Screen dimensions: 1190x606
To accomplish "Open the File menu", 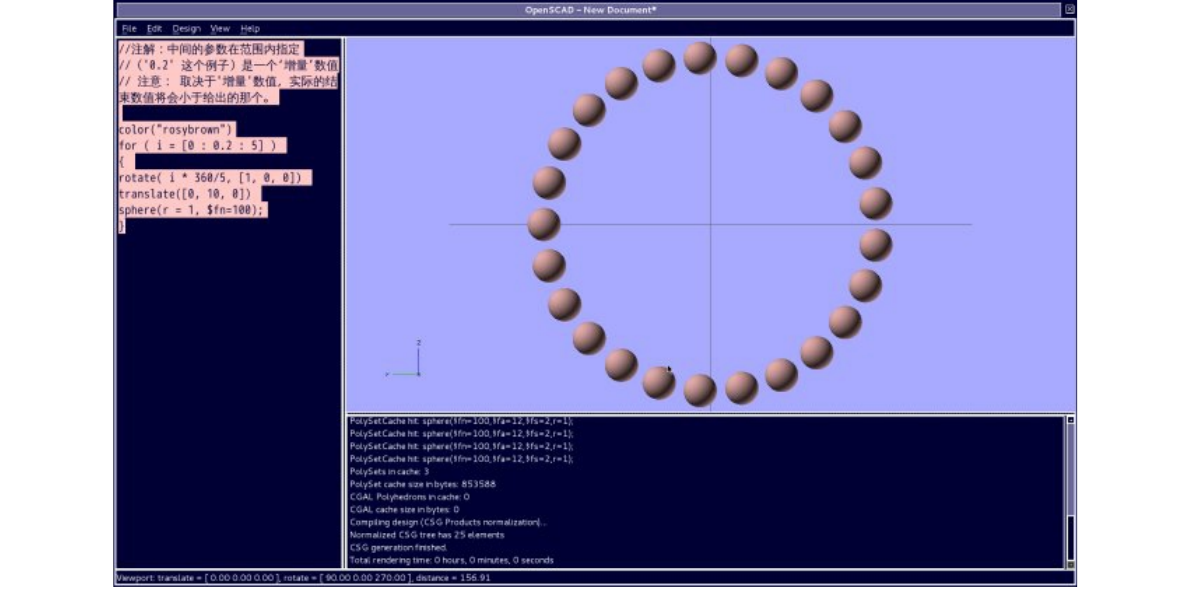I will click(x=129, y=29).
